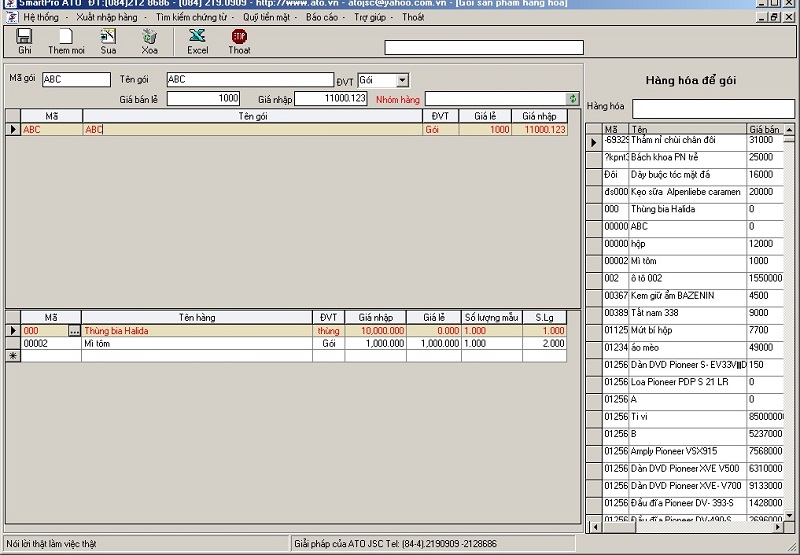Export using the Excel icon
This screenshot has height=555, width=800.
(x=197, y=36)
